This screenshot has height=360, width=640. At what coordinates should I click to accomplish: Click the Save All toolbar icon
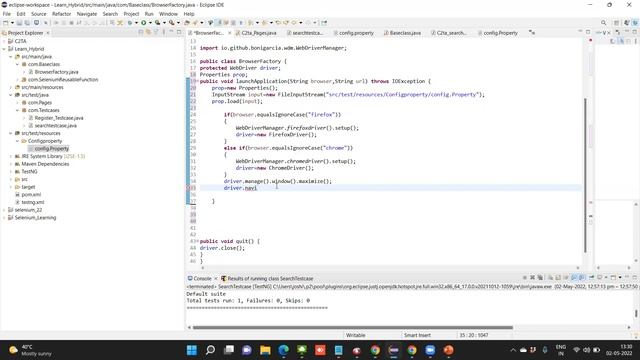pyautogui.click(x=27, y=23)
